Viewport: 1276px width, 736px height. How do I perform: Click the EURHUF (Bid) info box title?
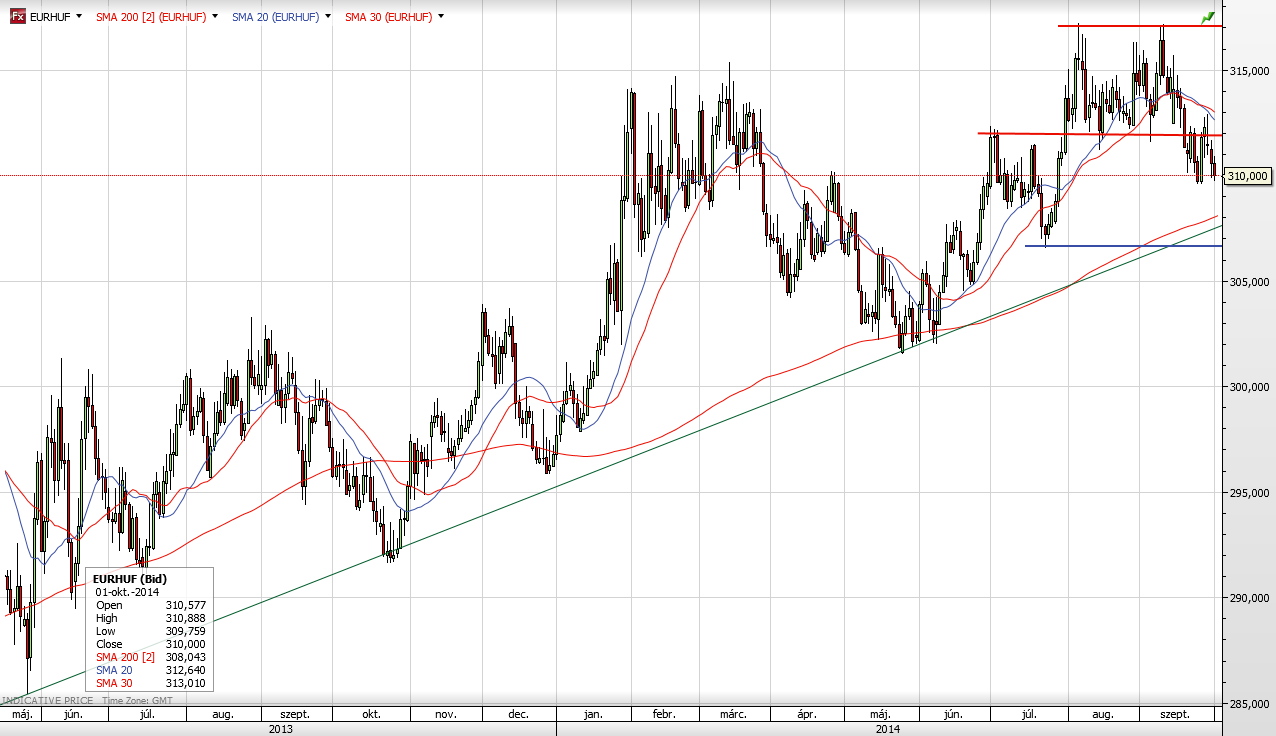(129, 579)
